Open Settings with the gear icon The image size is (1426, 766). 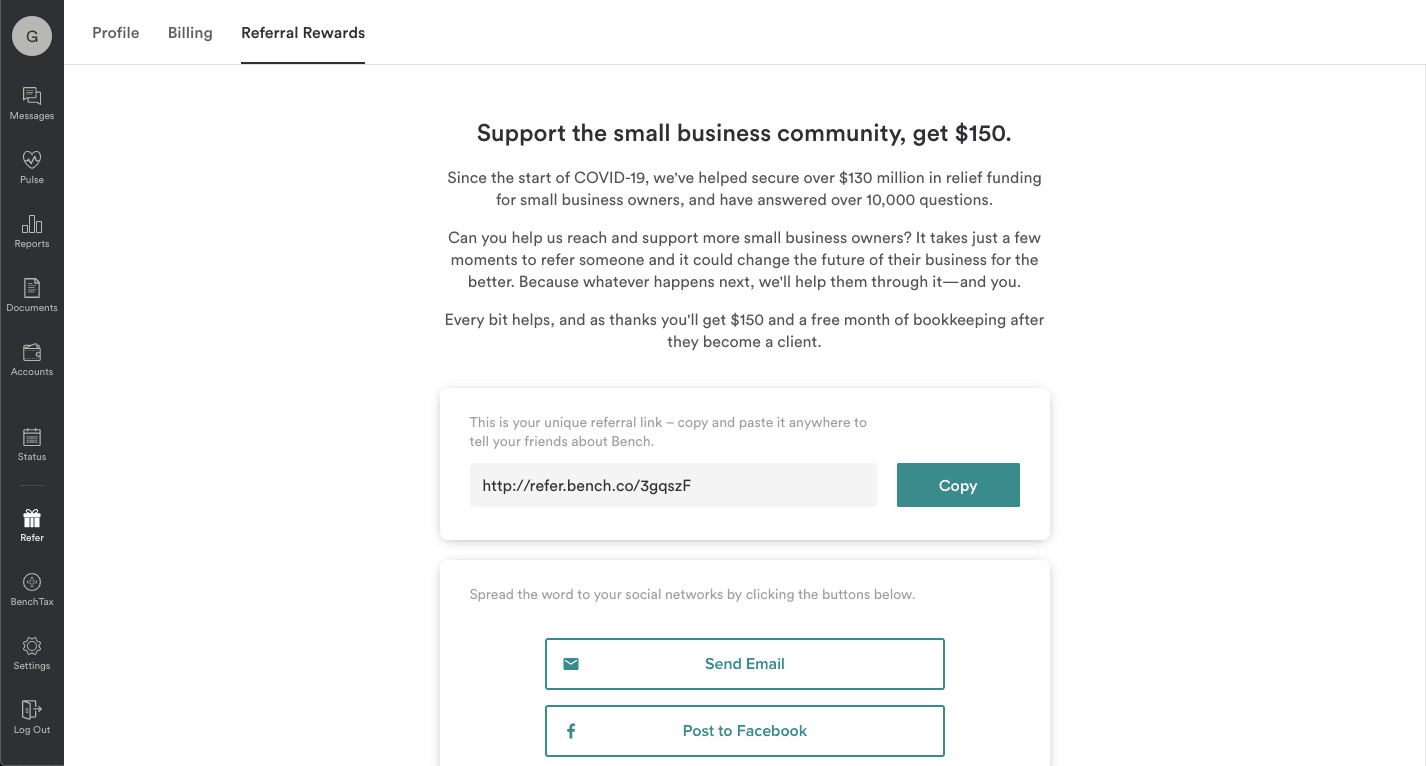(x=32, y=646)
